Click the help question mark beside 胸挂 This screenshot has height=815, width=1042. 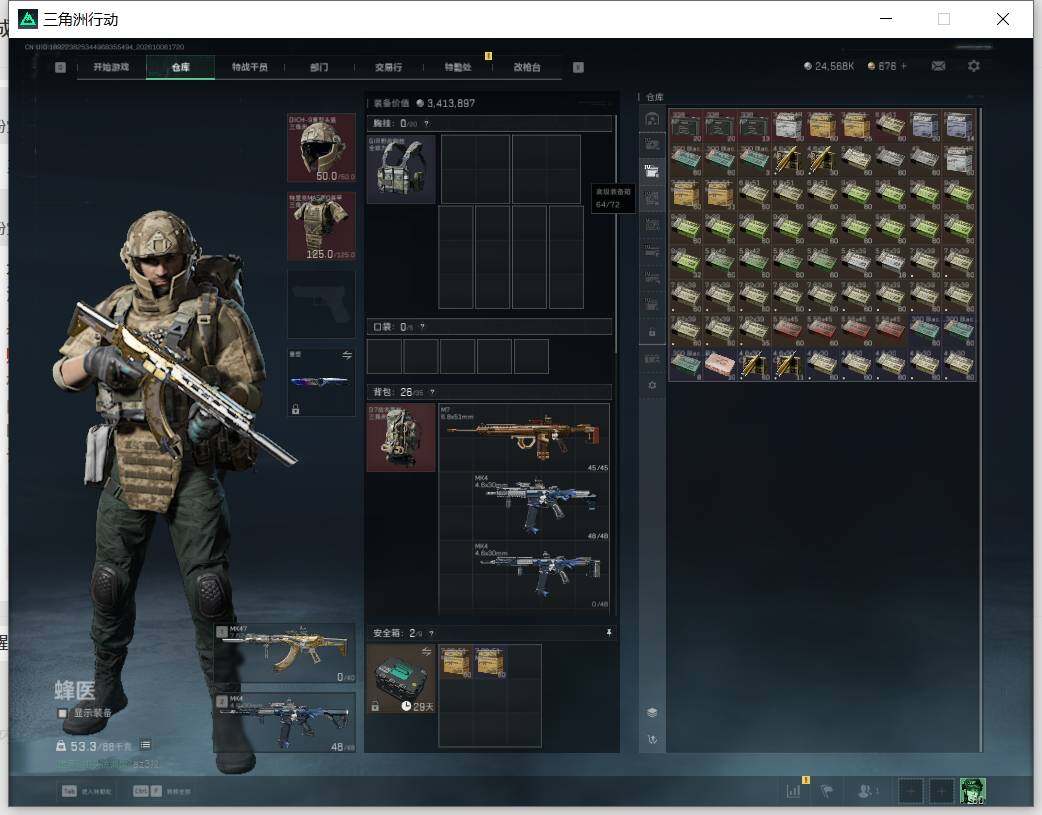pos(427,124)
